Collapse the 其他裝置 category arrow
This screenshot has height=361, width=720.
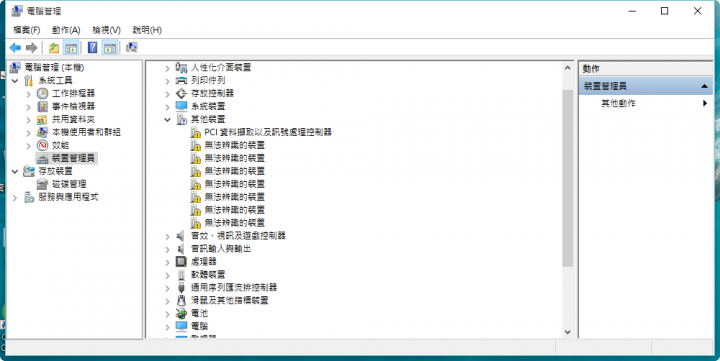tap(168, 119)
